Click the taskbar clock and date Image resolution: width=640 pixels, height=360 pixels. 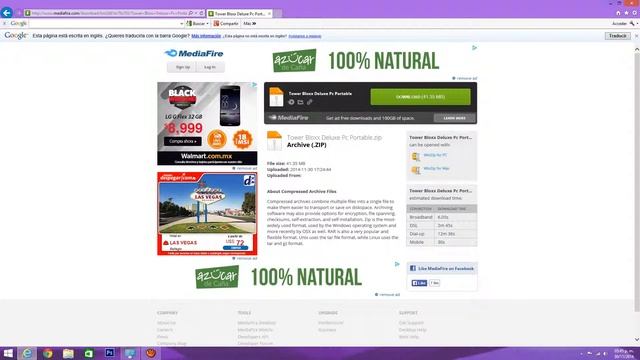[624, 353]
